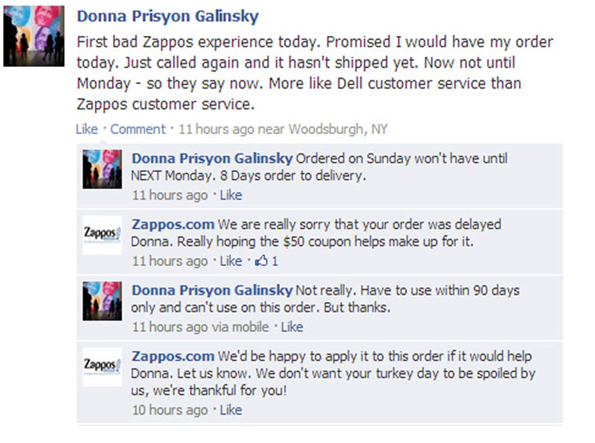Click Zappos logo beside the $50 coupon comment
This screenshot has height=443, width=595.
(102, 235)
